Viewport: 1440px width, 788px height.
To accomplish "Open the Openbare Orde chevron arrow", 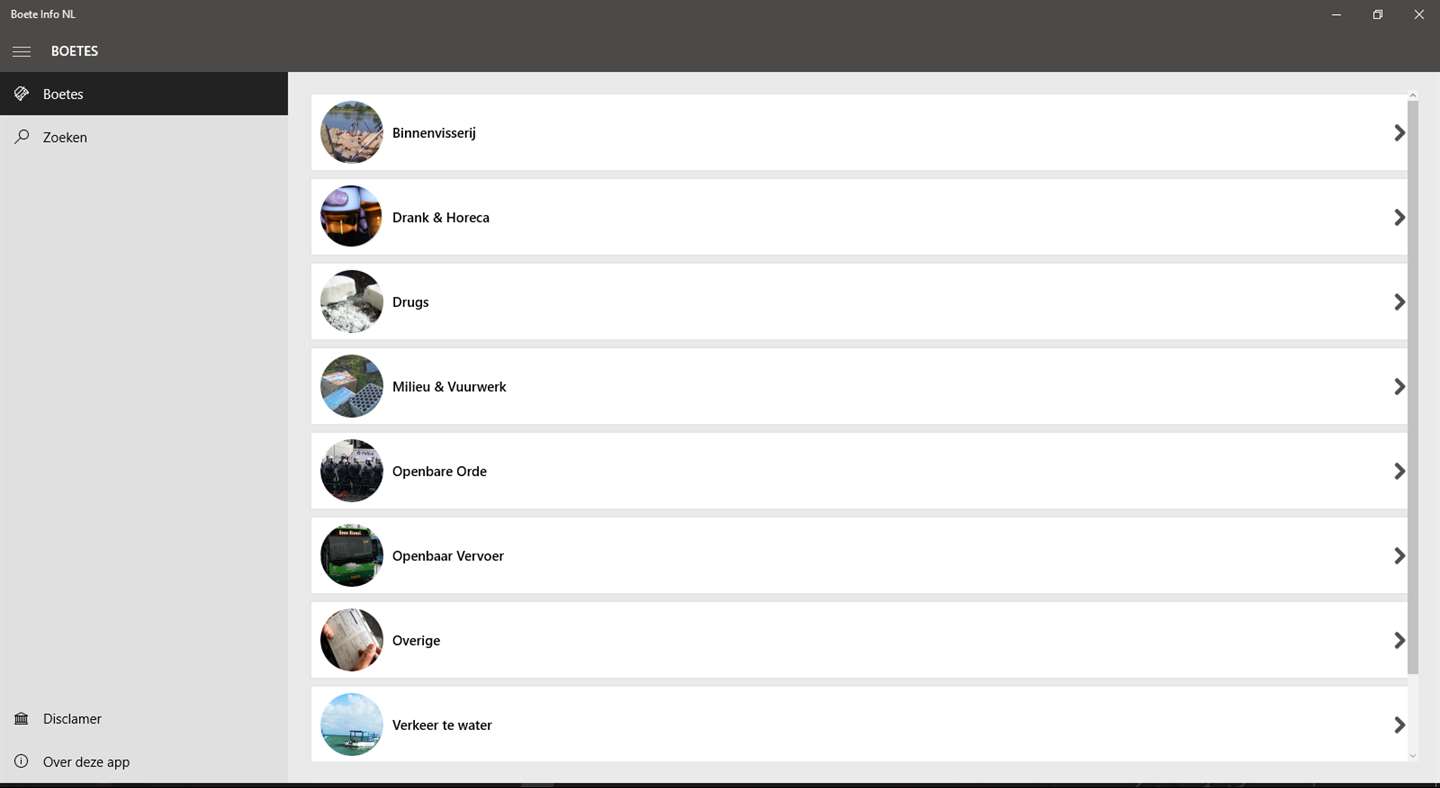I will click(1399, 471).
